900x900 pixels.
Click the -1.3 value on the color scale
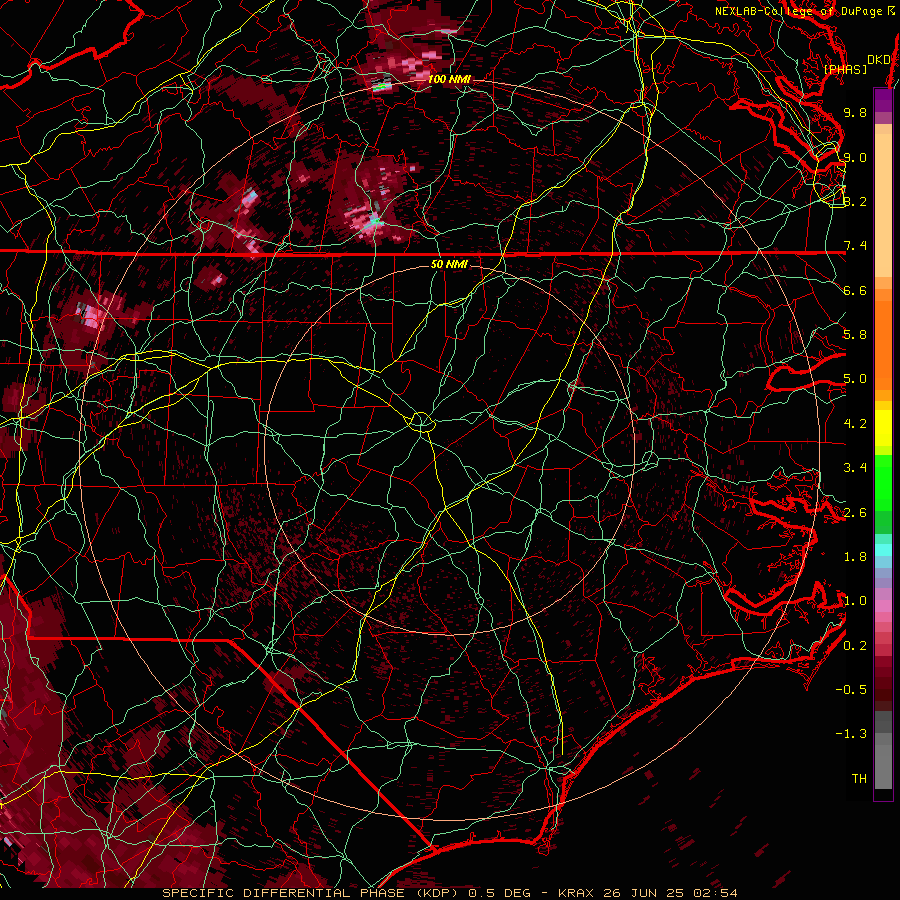851,734
